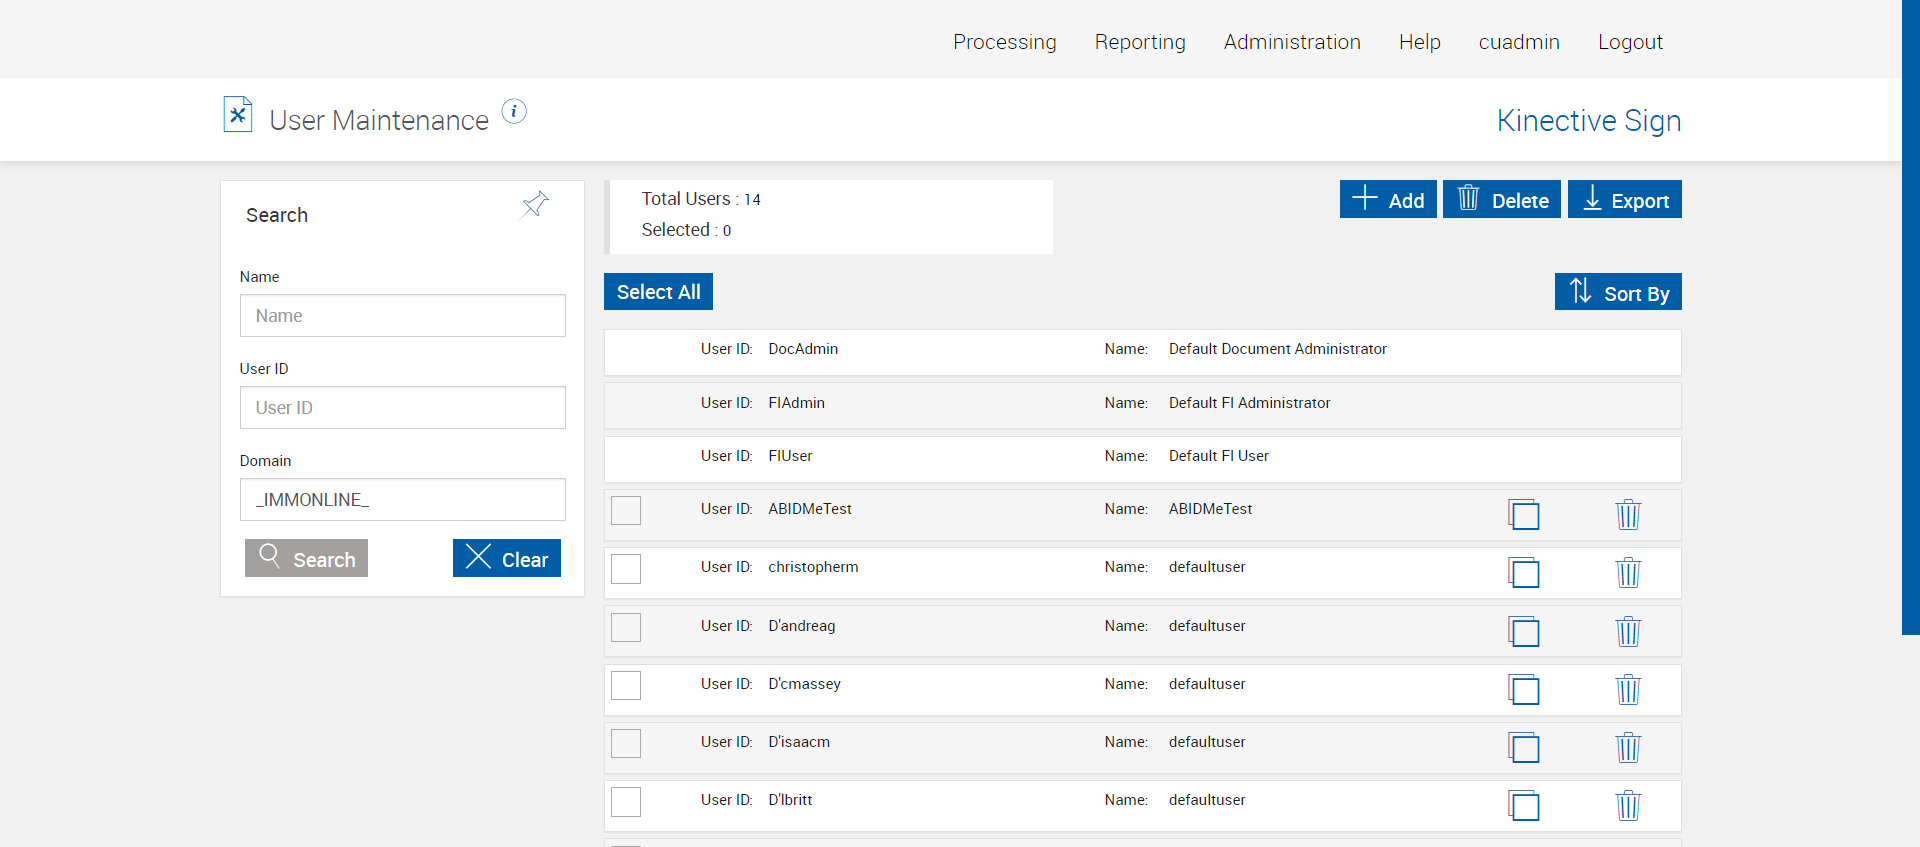Select the DocAdmin user ID text
The height and width of the screenshot is (847, 1920).
coord(803,349)
